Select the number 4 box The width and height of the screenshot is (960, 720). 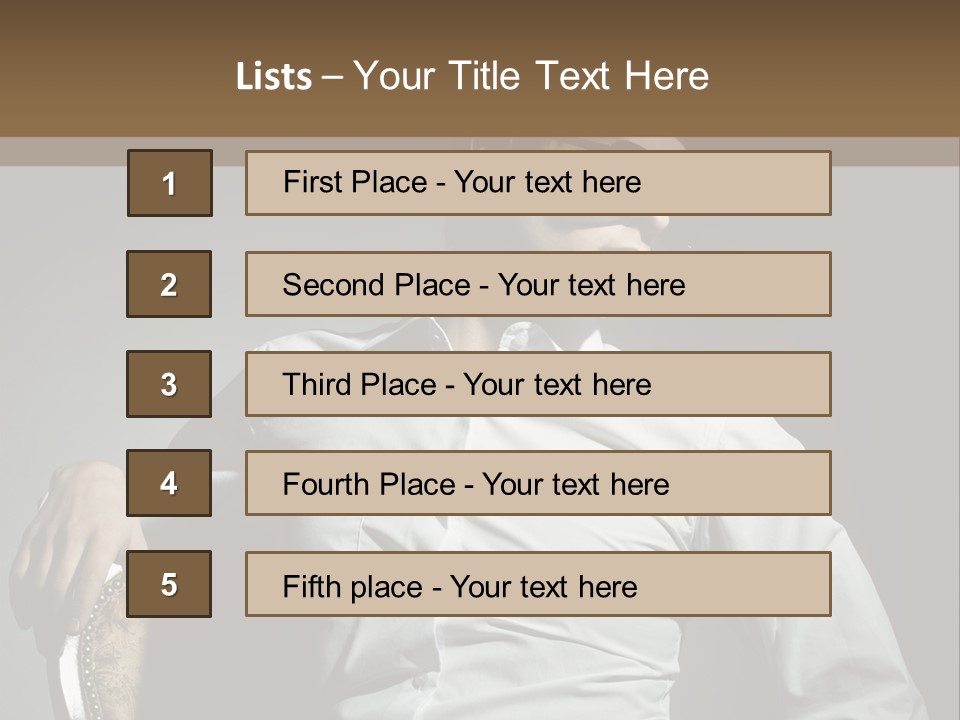[x=169, y=483]
